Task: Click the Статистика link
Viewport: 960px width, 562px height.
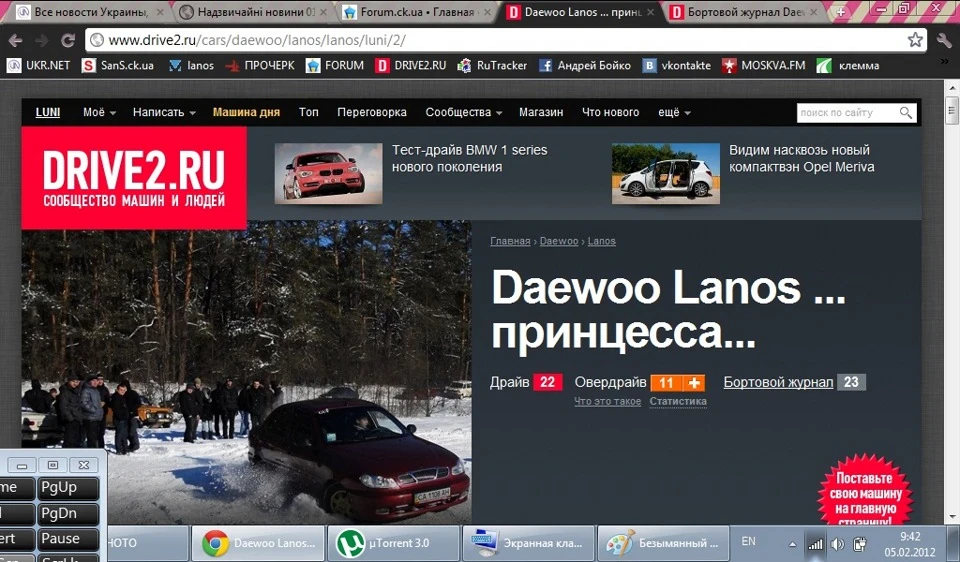Action: point(678,402)
